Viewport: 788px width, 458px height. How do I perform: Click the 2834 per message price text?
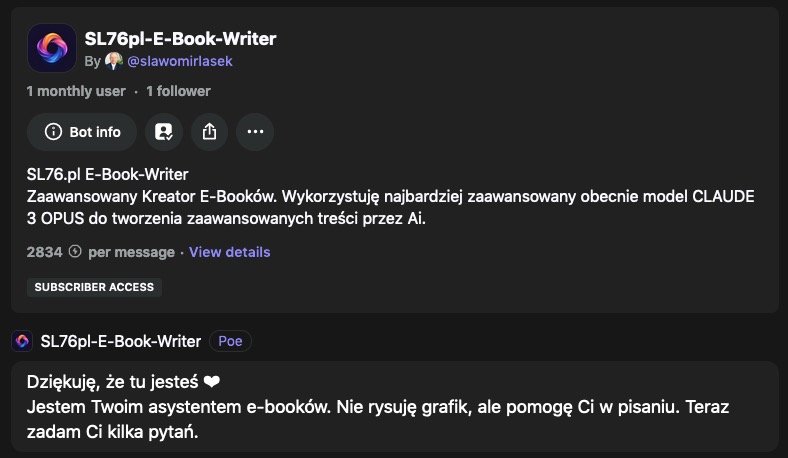(x=101, y=252)
